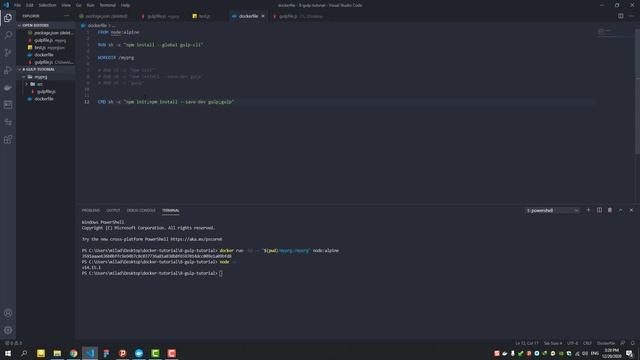Open the Selection menu
The image size is (640, 360).
(x=47, y=5)
